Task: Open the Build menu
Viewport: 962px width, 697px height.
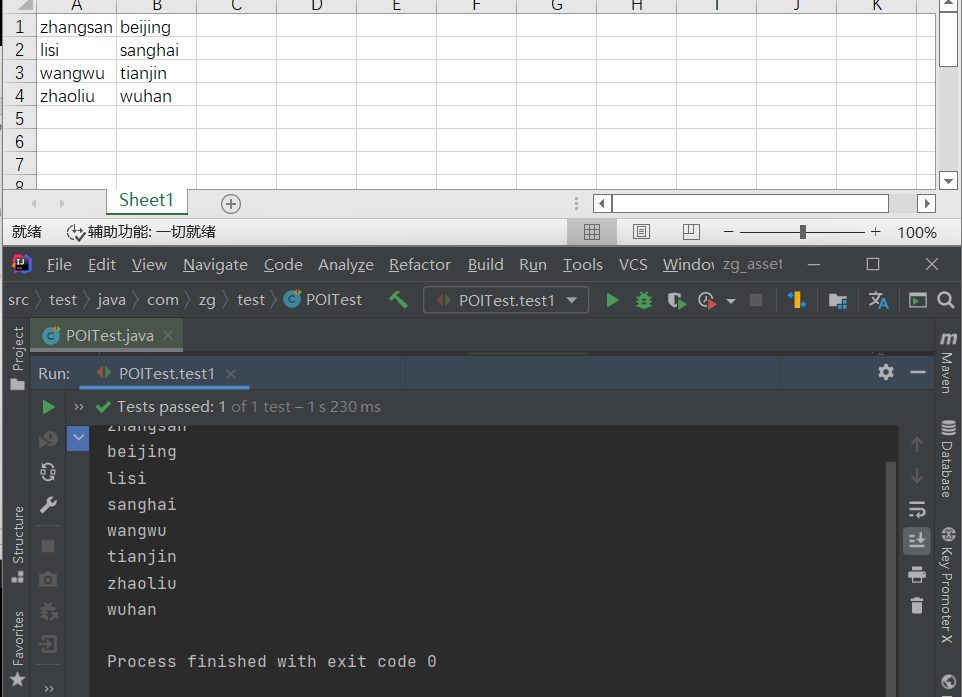Action: pyautogui.click(x=485, y=264)
